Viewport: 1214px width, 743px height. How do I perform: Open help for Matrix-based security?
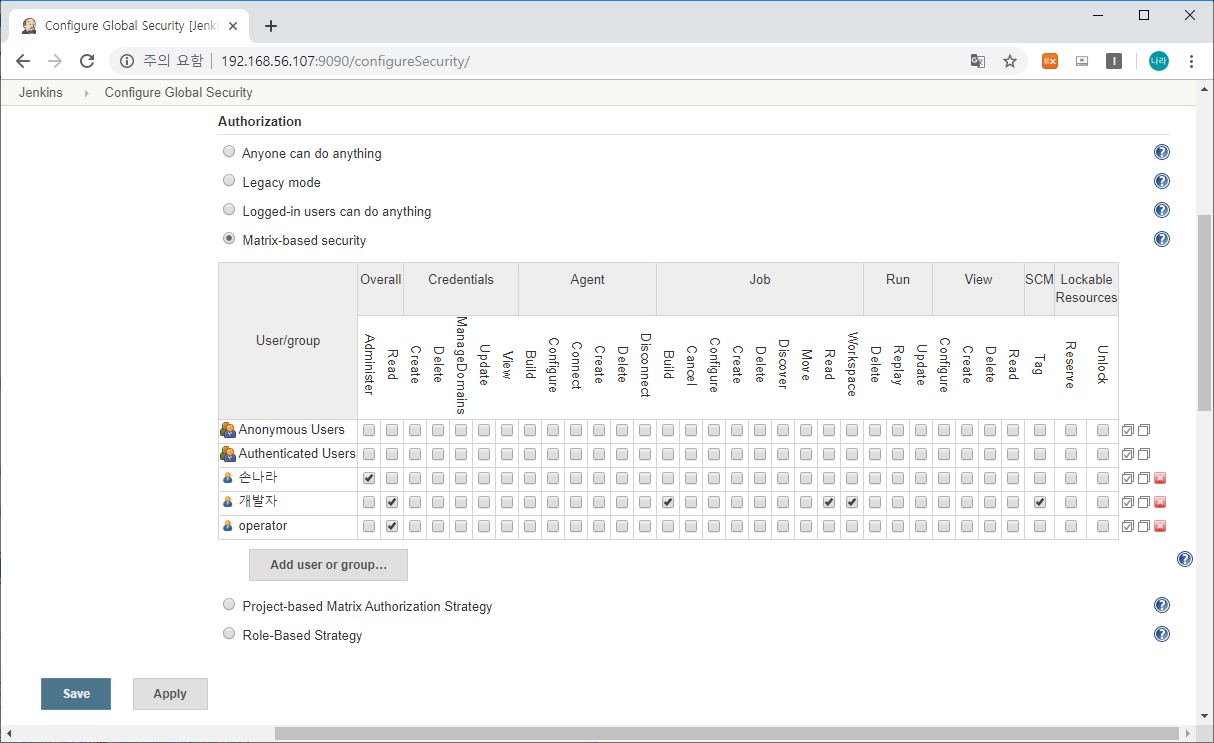coord(1162,240)
